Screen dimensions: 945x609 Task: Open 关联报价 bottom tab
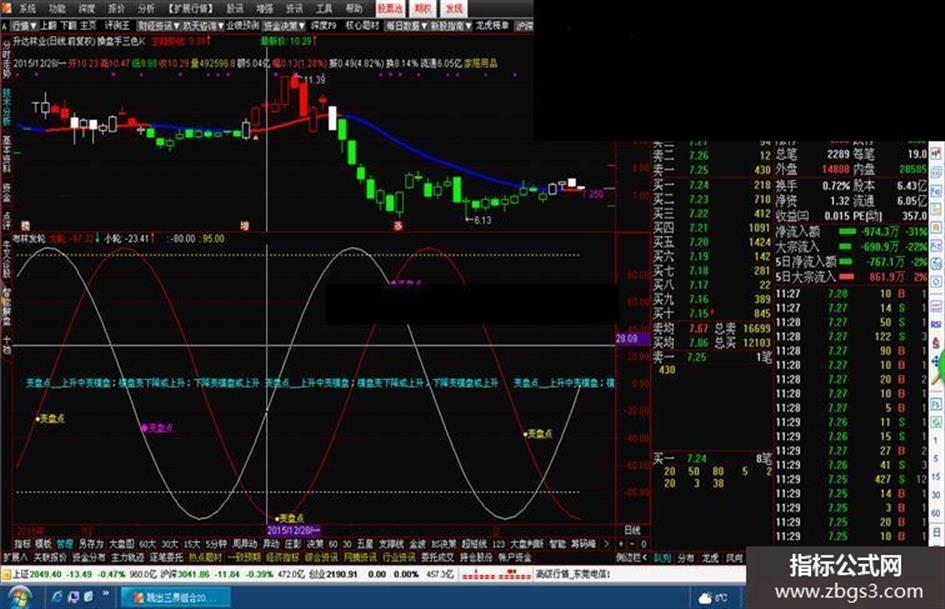[x=50, y=558]
